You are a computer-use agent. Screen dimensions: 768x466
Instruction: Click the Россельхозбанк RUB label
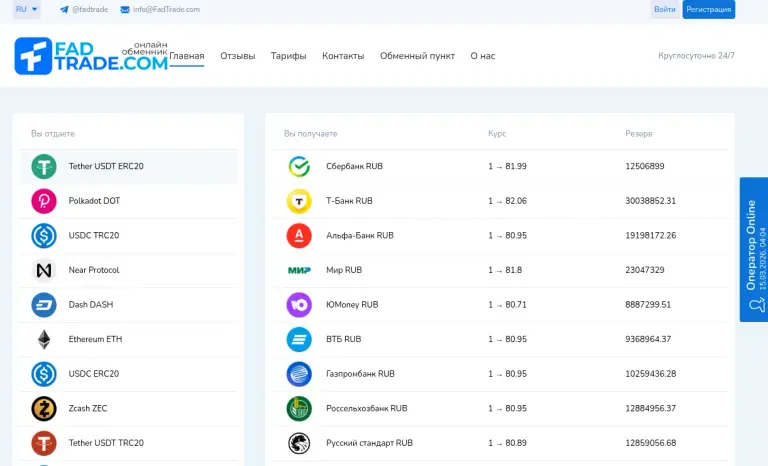pyautogui.click(x=366, y=409)
